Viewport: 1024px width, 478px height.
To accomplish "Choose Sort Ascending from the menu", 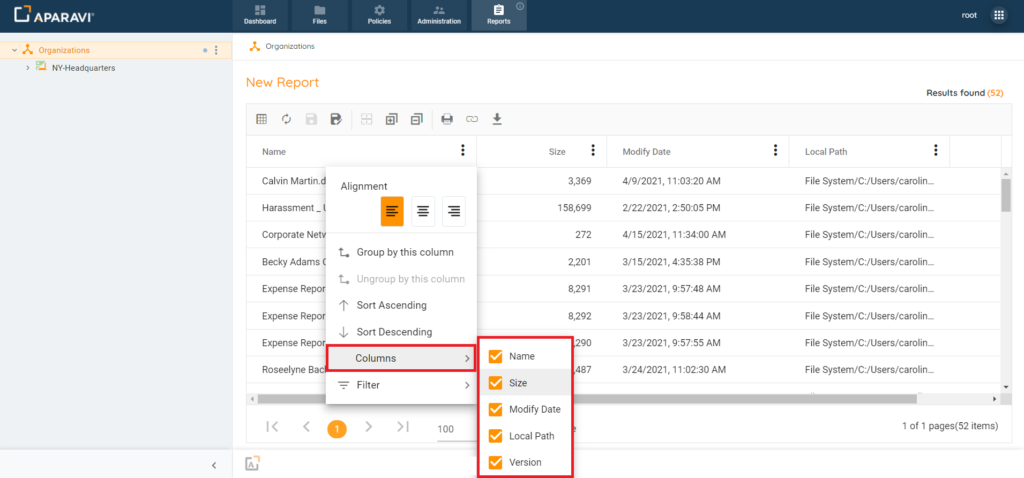I will click(391, 305).
